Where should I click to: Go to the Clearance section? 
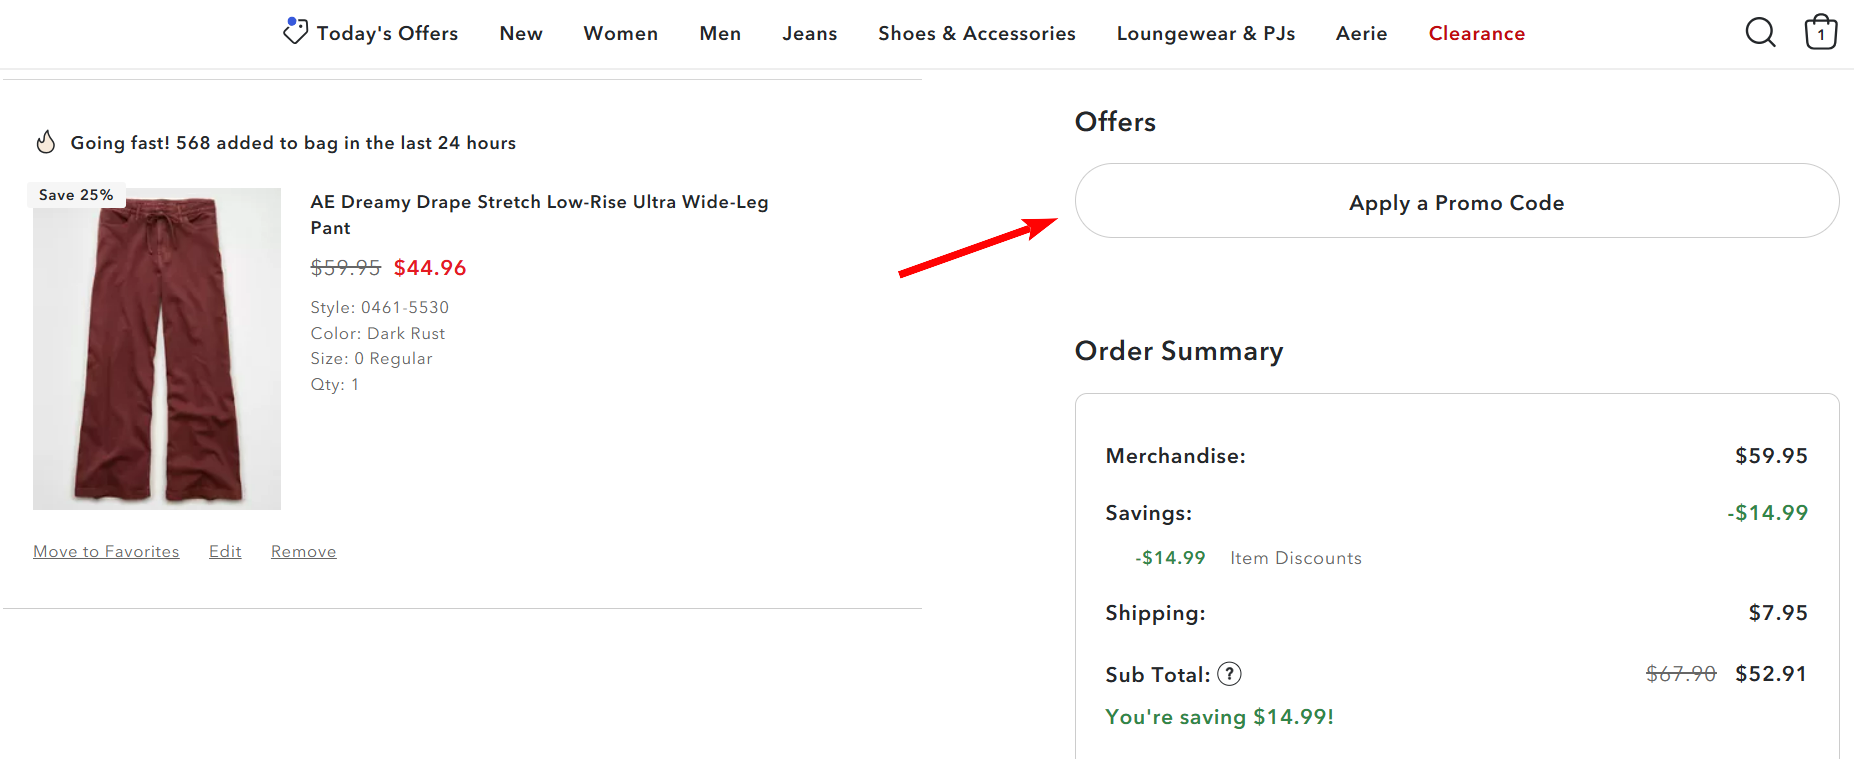(x=1476, y=34)
